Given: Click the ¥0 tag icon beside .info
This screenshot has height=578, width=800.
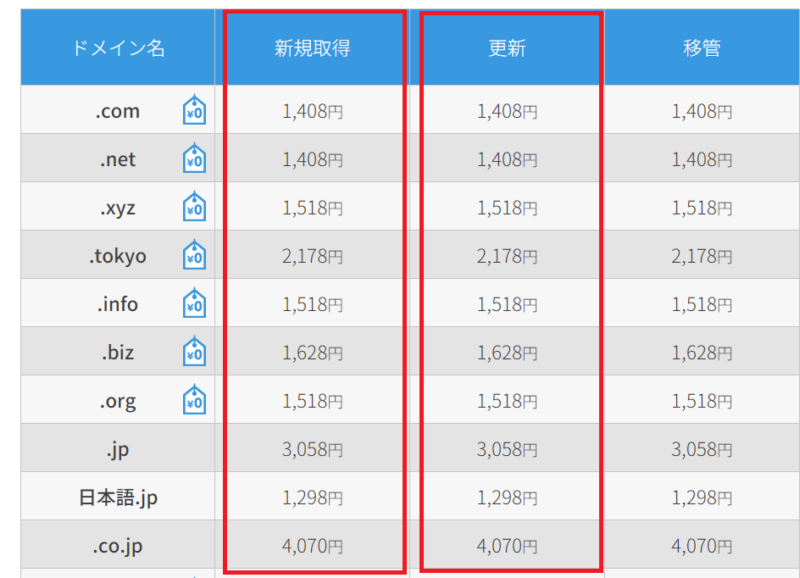Looking at the screenshot, I should (x=194, y=304).
